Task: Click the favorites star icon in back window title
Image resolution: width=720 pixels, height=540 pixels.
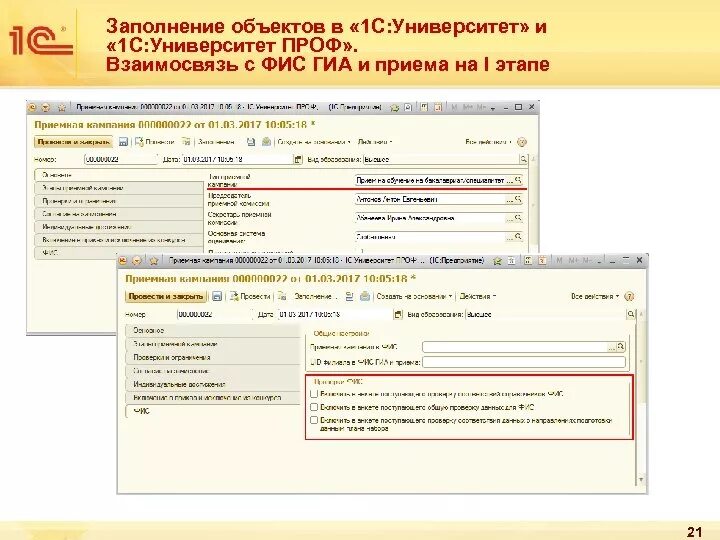Action: (62, 107)
